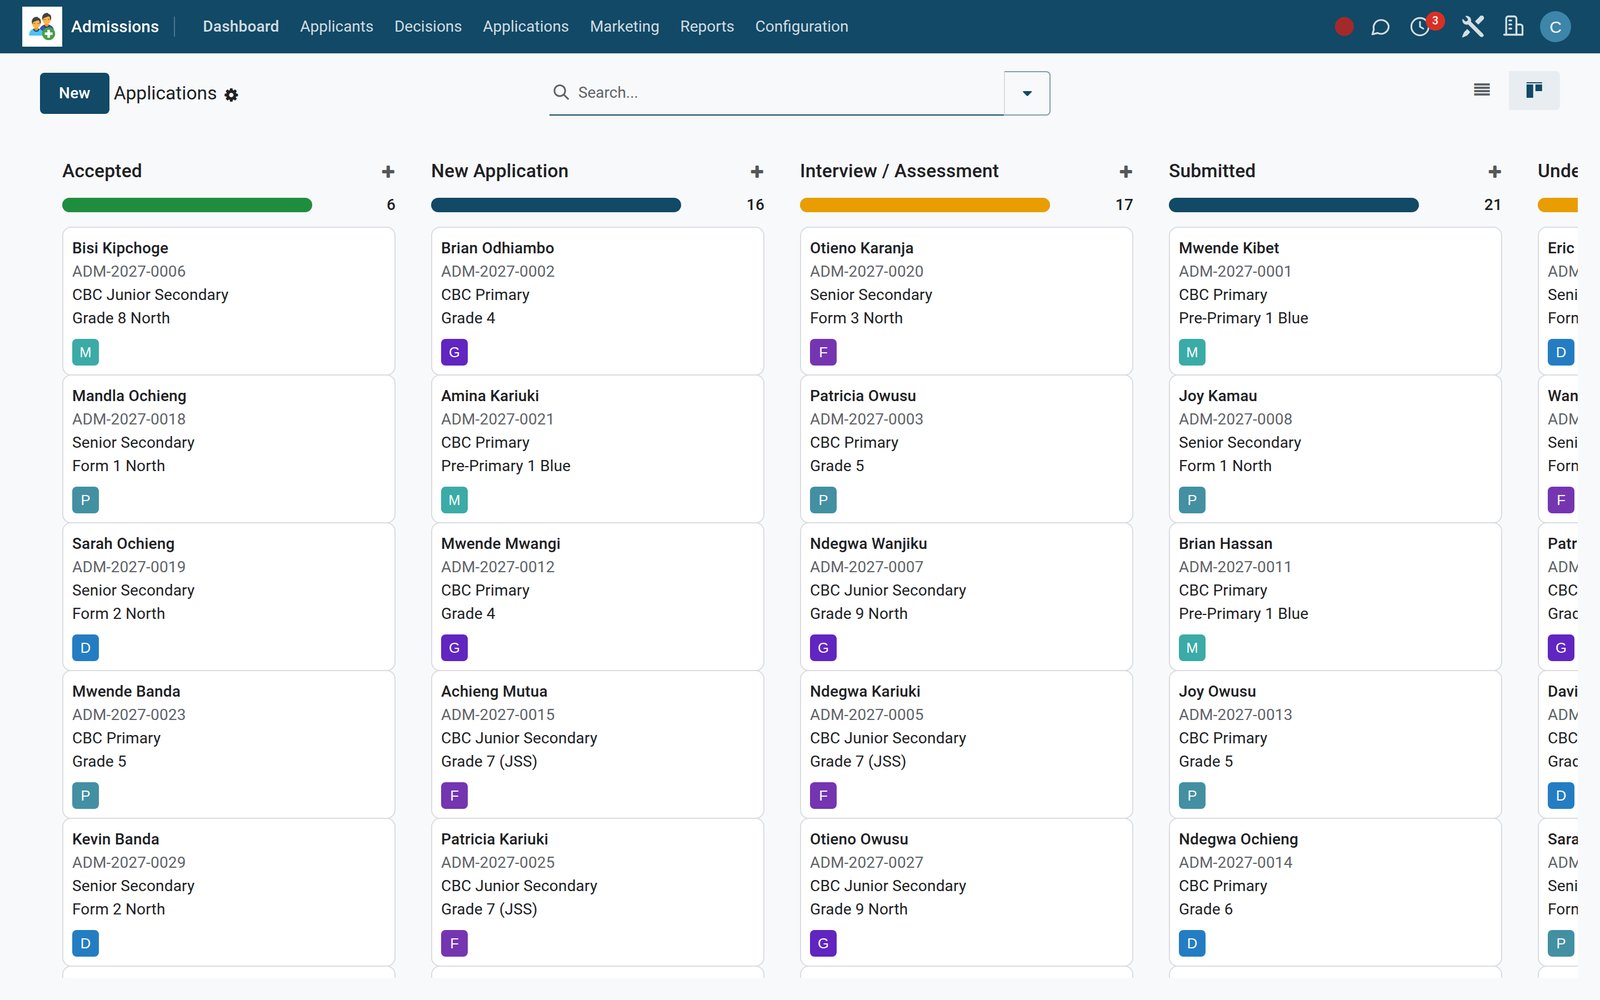Open Applications settings gear icon
The image size is (1600, 1000).
(231, 95)
